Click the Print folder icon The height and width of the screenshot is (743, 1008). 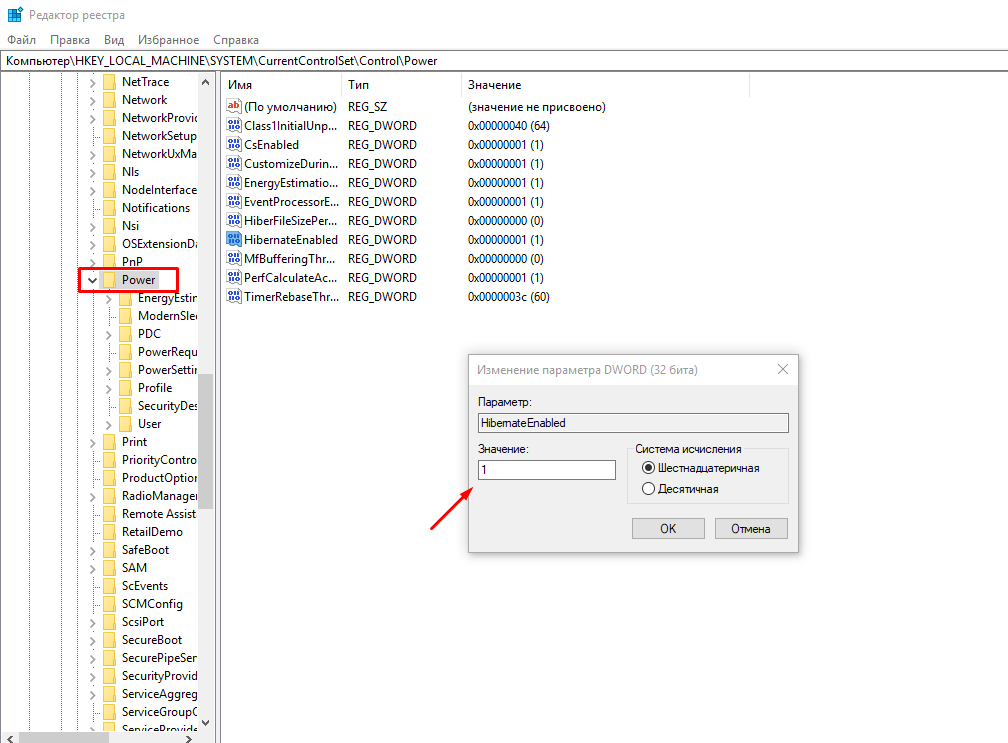tap(110, 442)
